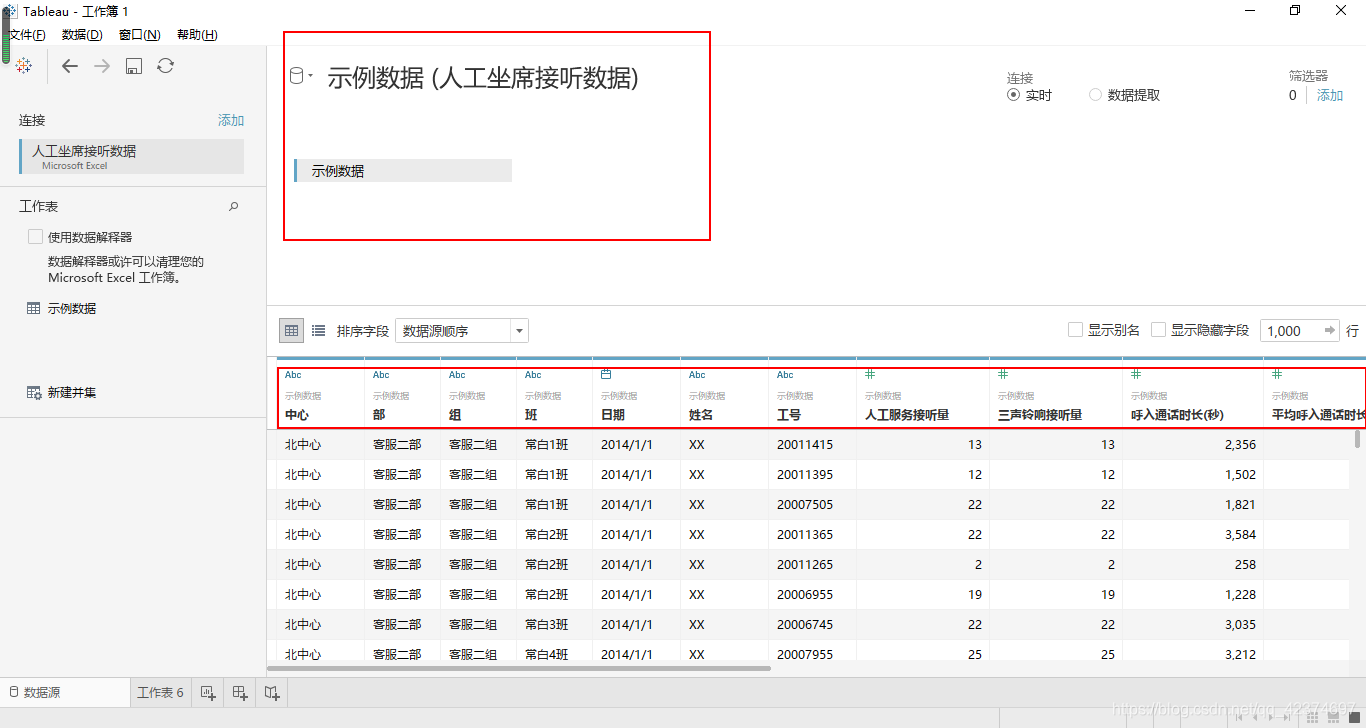
Task: Open the 排序字段 数据源顺序 dropdown
Action: point(462,330)
